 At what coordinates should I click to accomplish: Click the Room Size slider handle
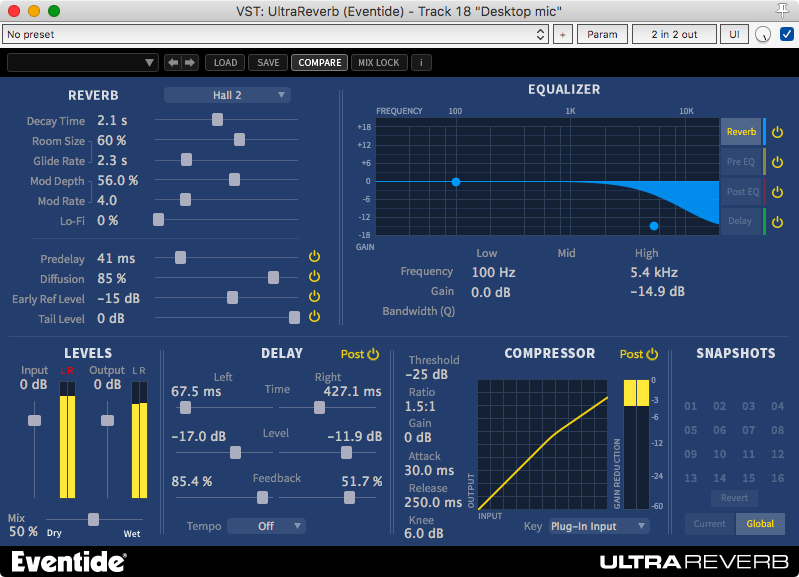pyautogui.click(x=239, y=139)
